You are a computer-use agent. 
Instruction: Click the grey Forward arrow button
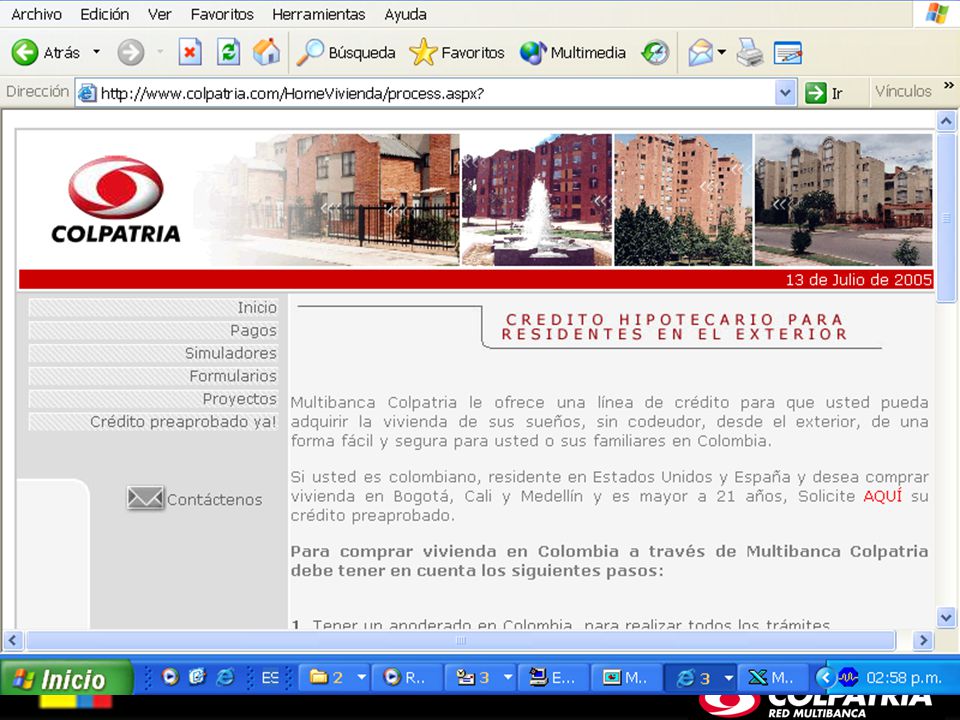(130, 52)
